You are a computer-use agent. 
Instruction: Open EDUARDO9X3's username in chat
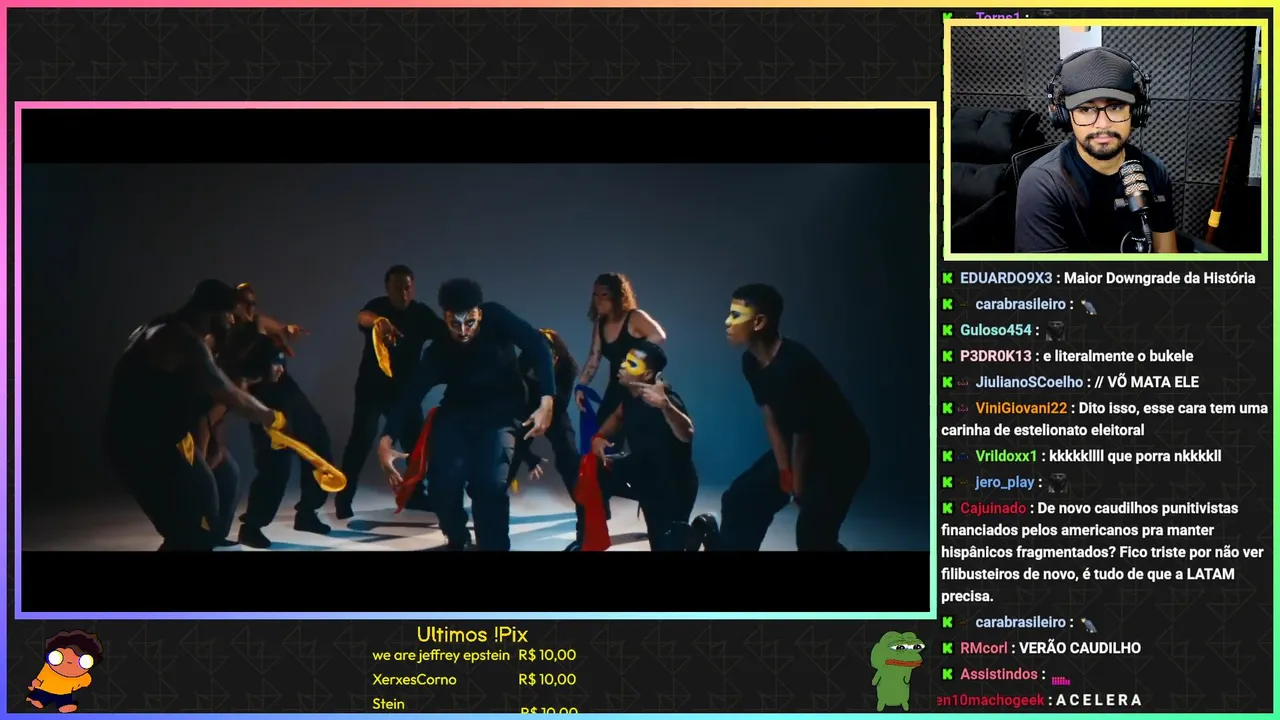pos(1006,278)
